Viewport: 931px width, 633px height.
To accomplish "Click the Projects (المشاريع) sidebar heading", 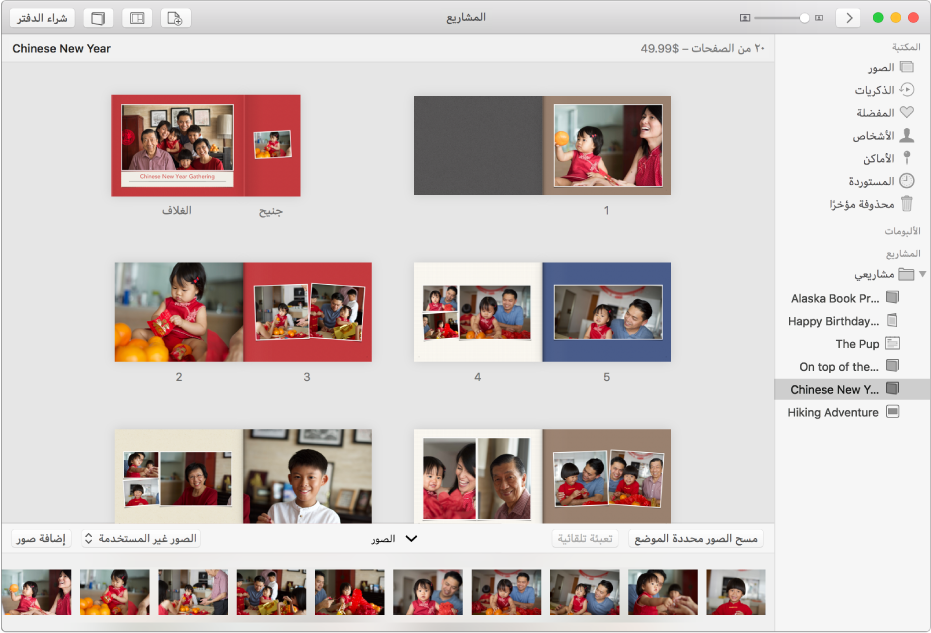I will (903, 254).
